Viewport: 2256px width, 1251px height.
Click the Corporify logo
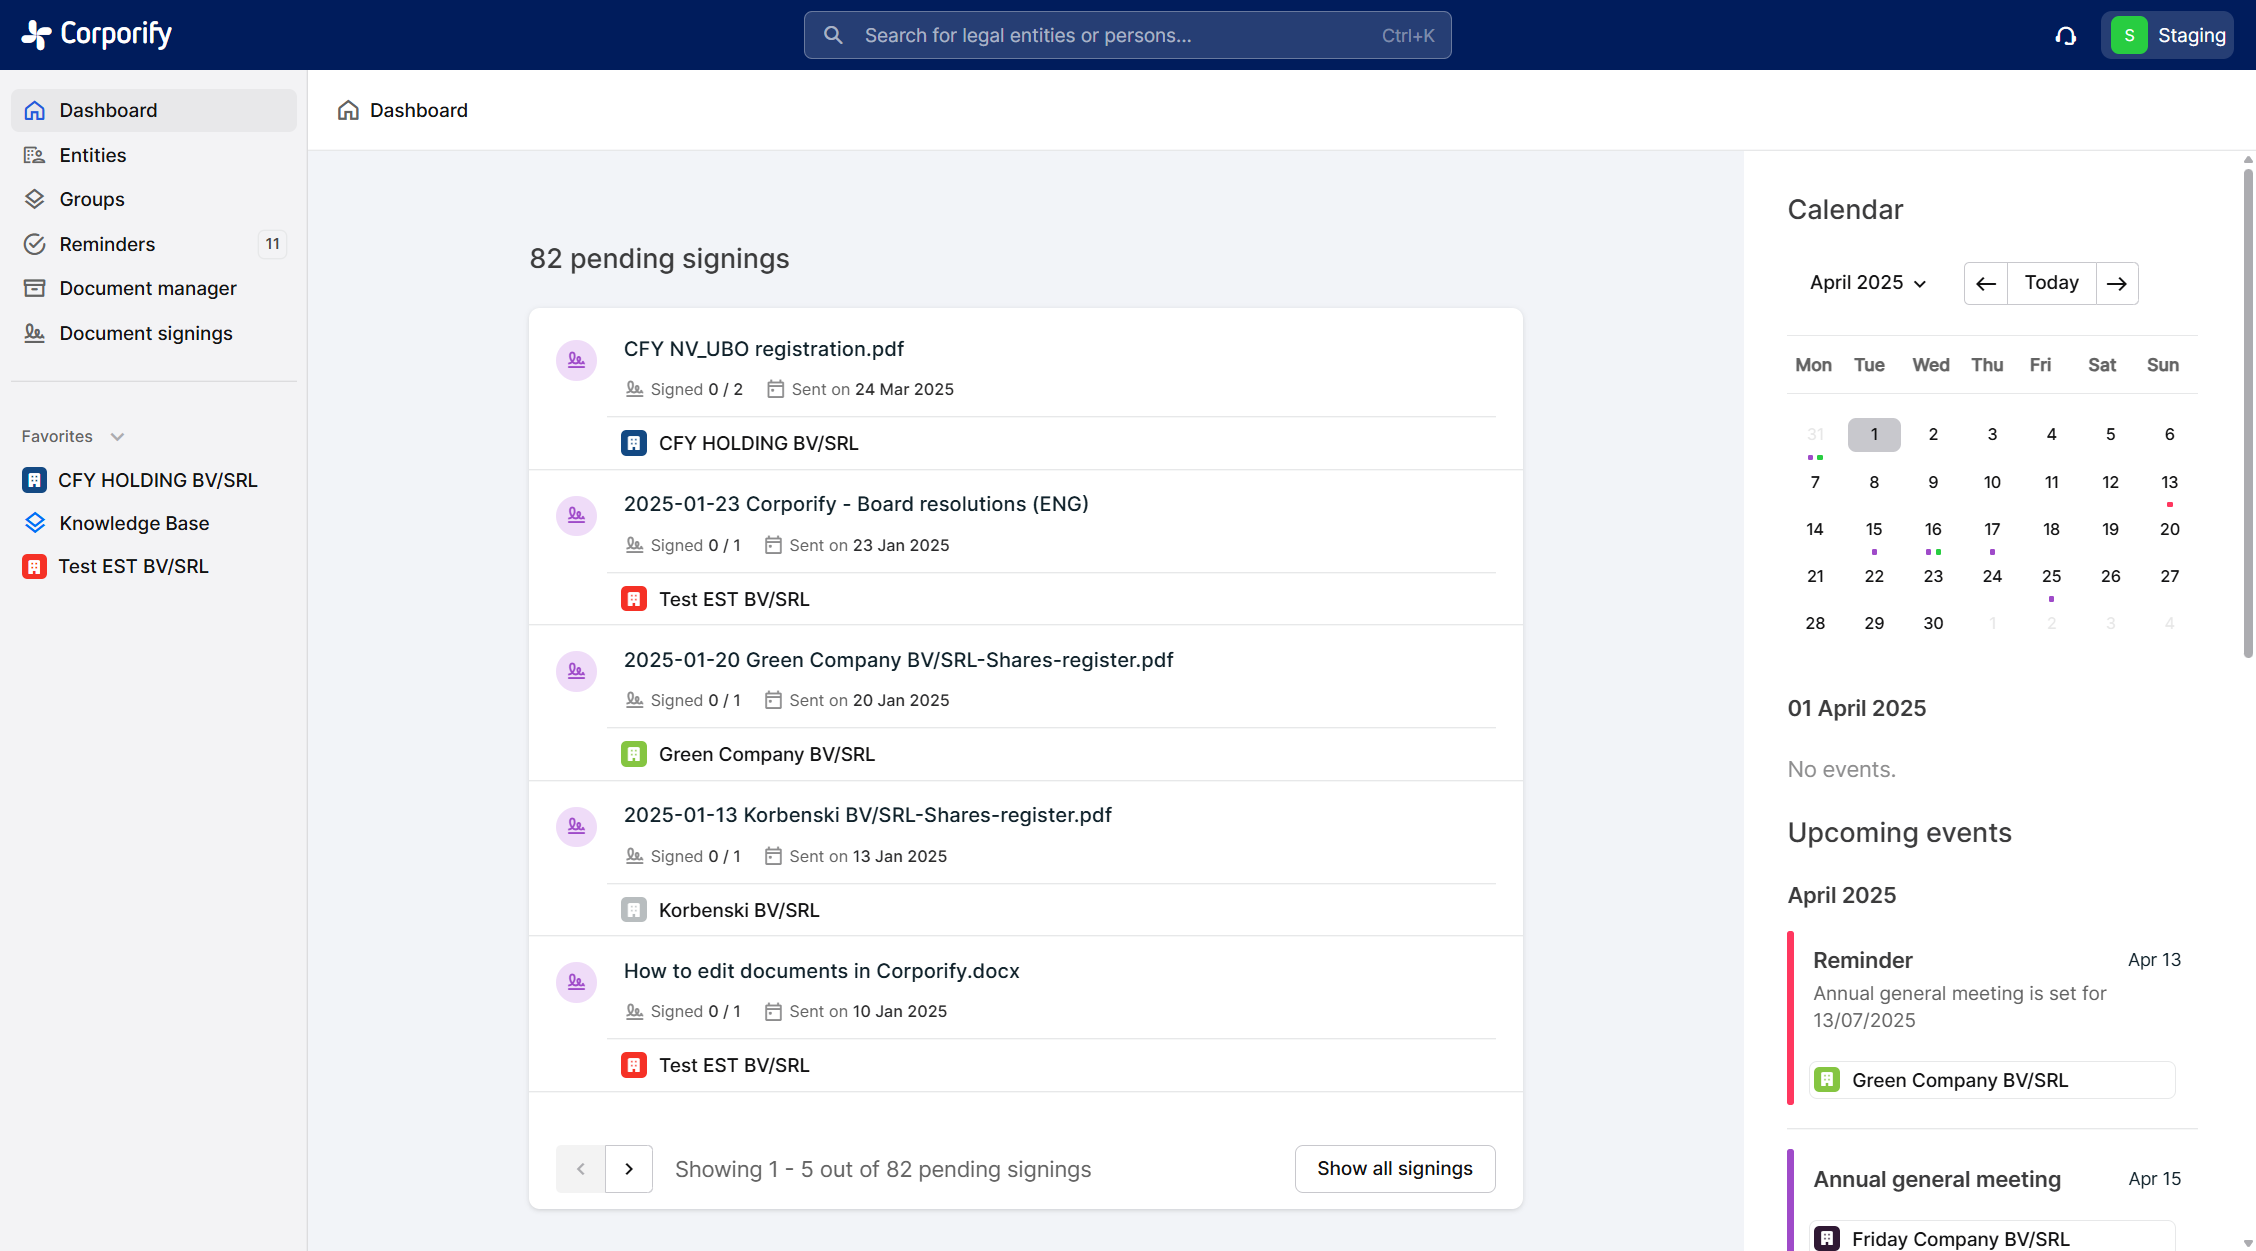coord(97,34)
